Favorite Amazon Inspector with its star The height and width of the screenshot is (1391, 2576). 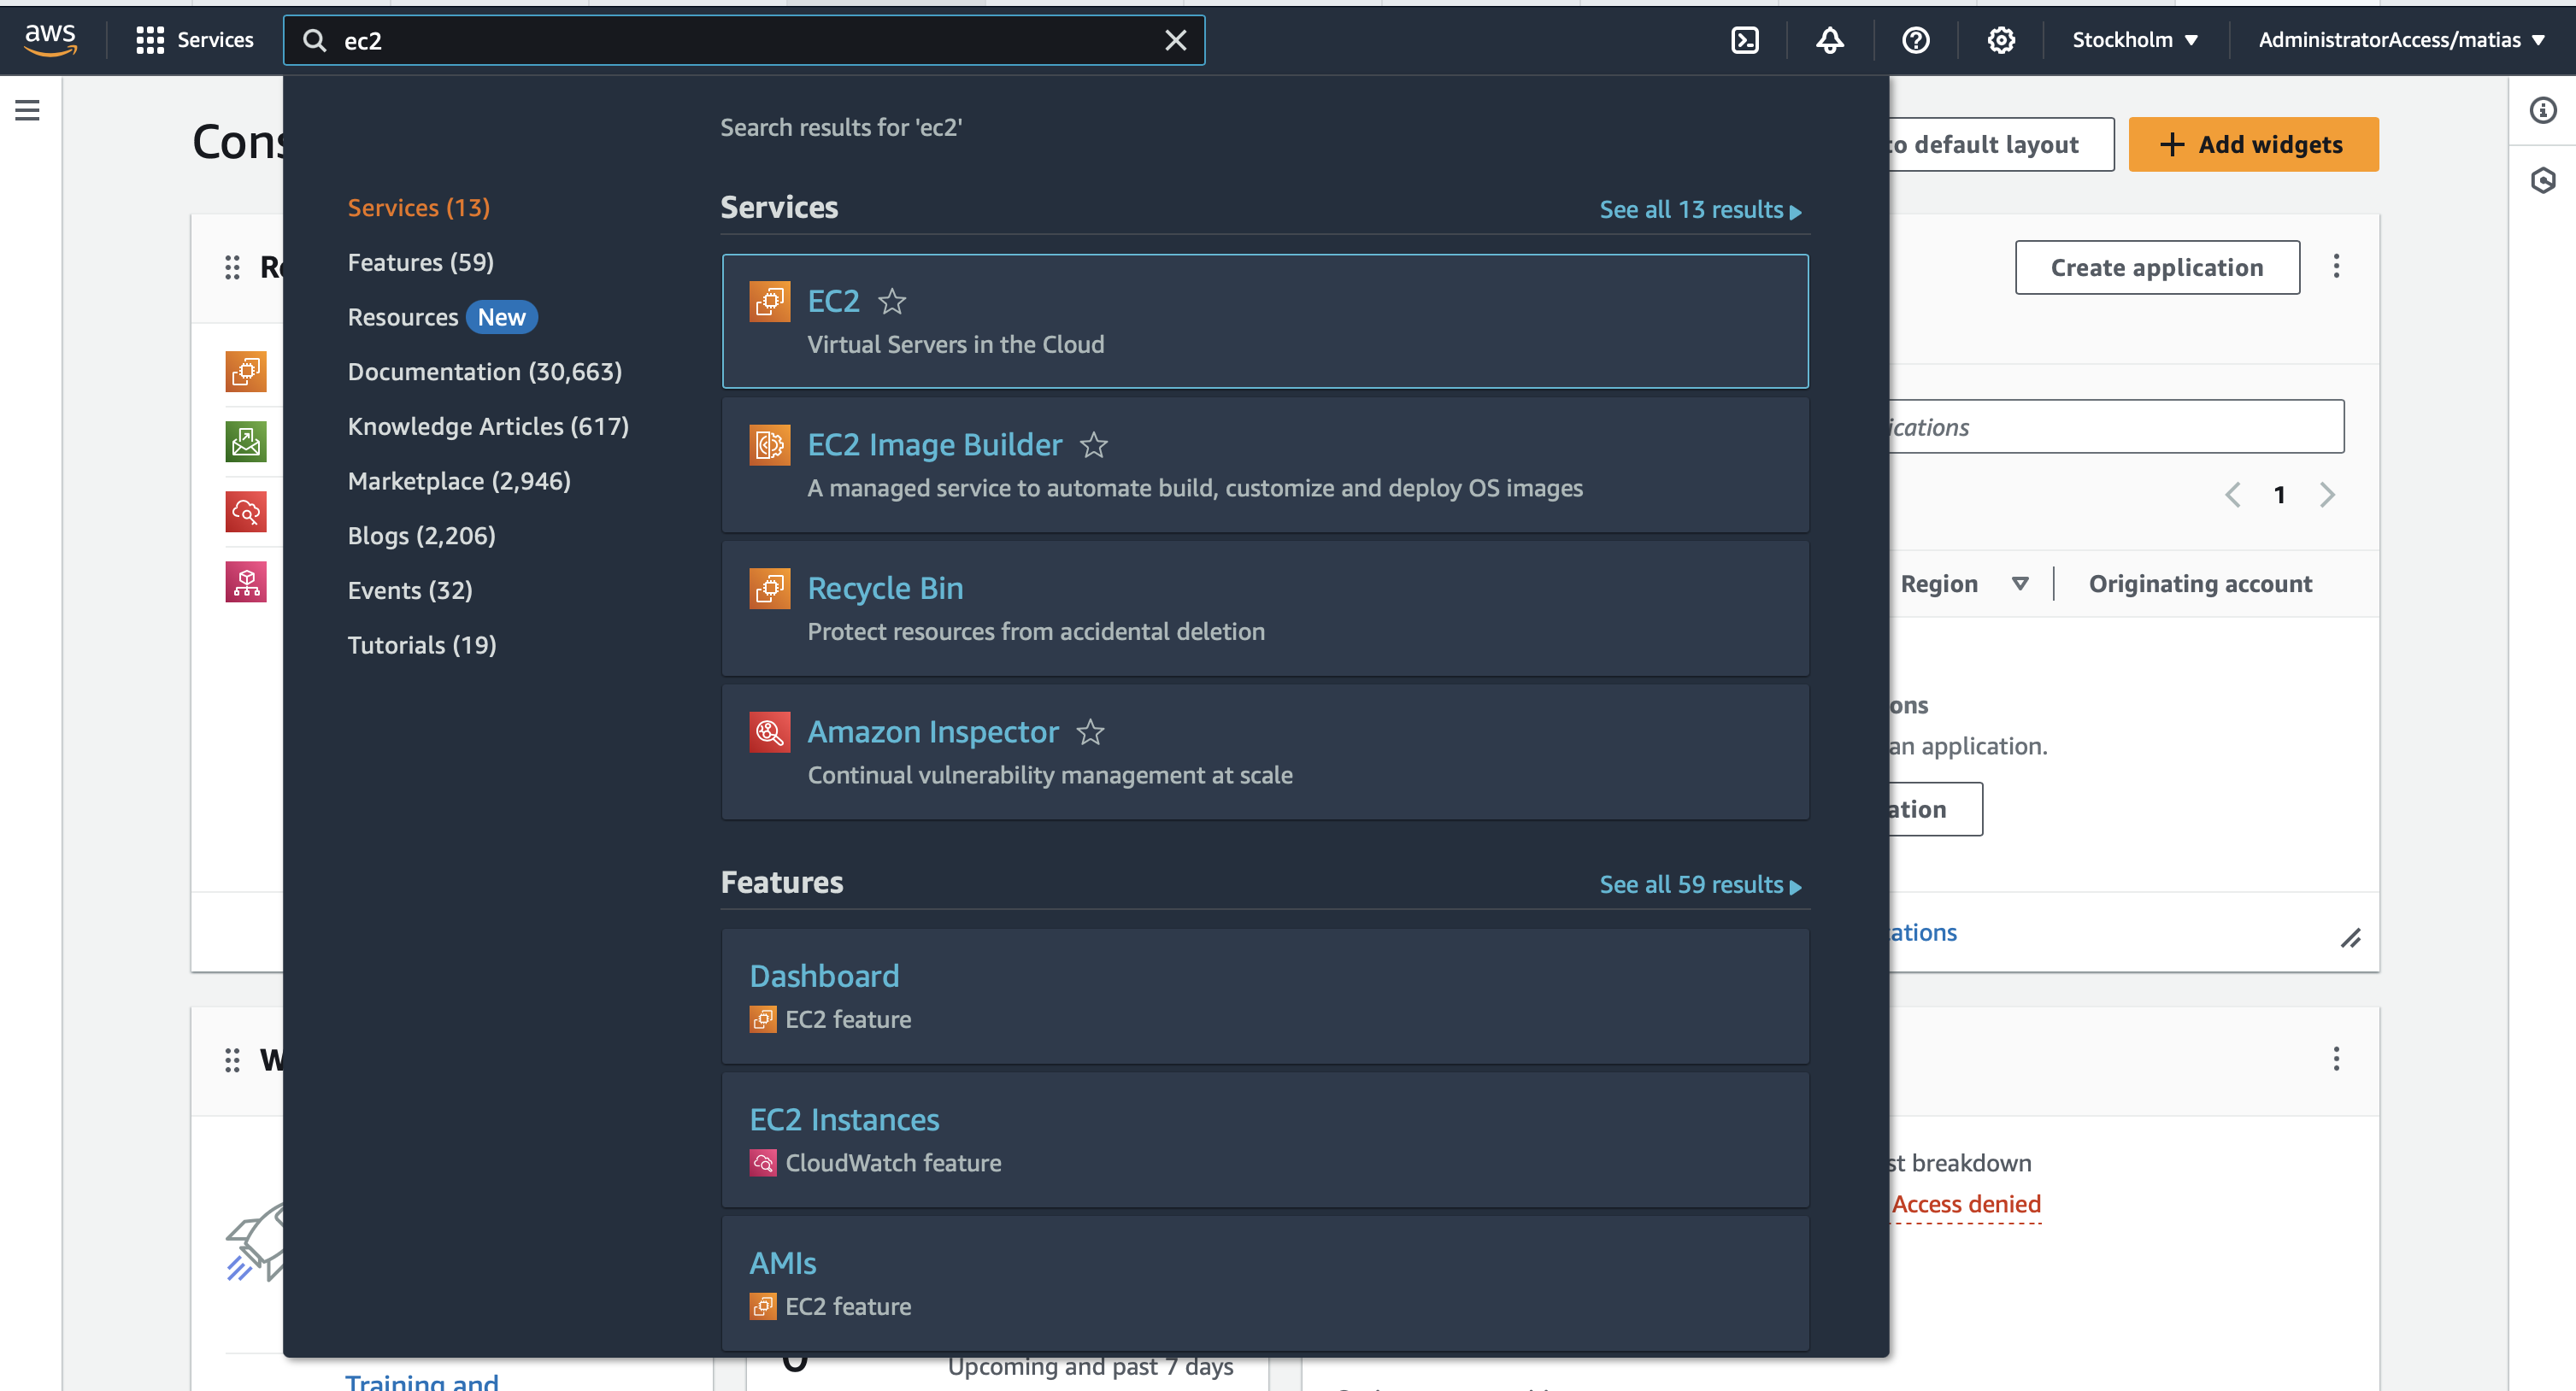click(1090, 732)
